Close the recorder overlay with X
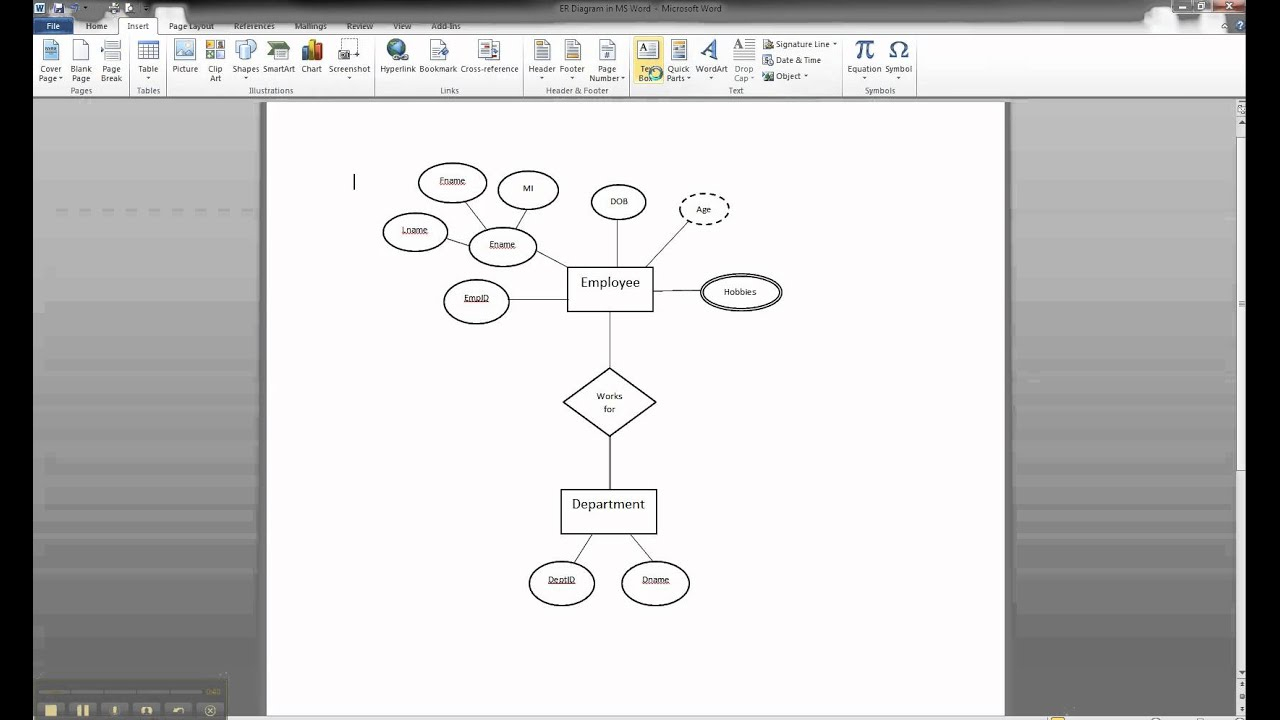This screenshot has height=720, width=1280. tap(210, 710)
